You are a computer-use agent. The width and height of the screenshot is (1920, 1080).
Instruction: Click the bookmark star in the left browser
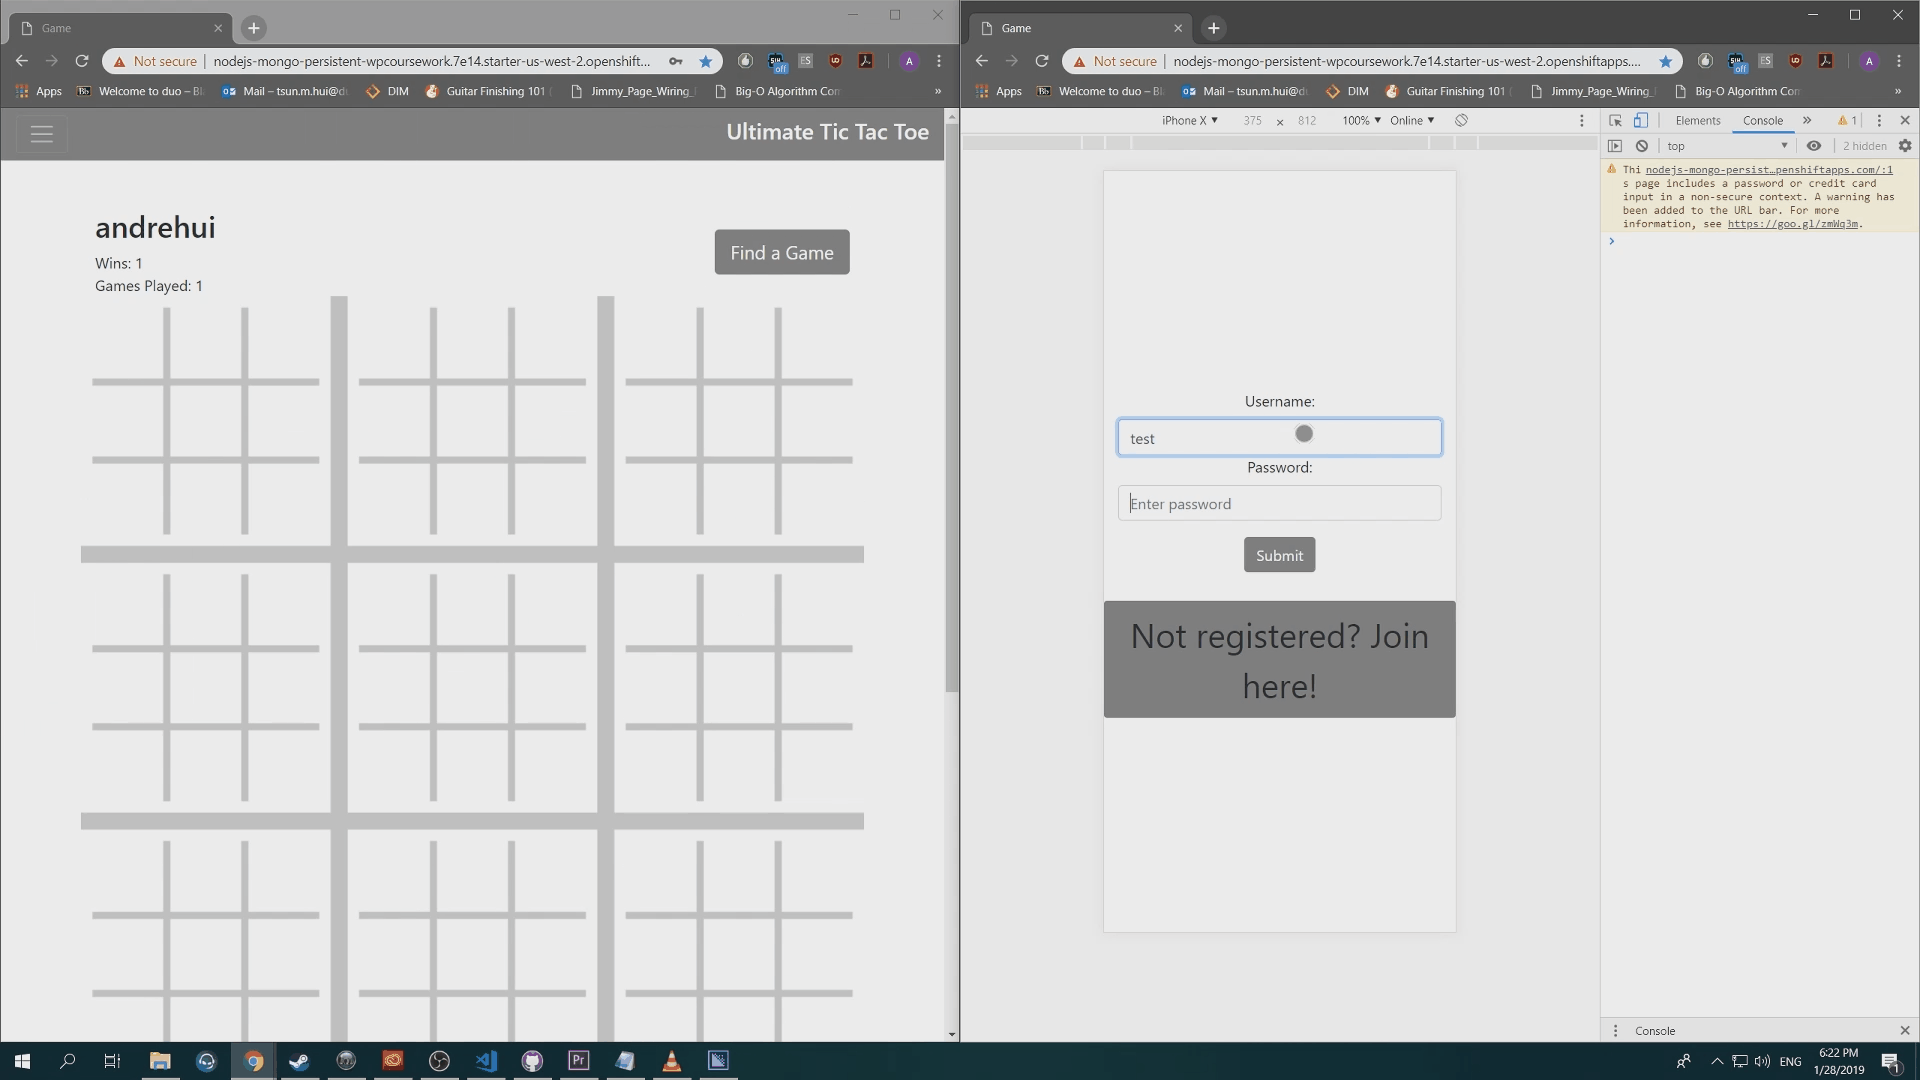point(705,61)
